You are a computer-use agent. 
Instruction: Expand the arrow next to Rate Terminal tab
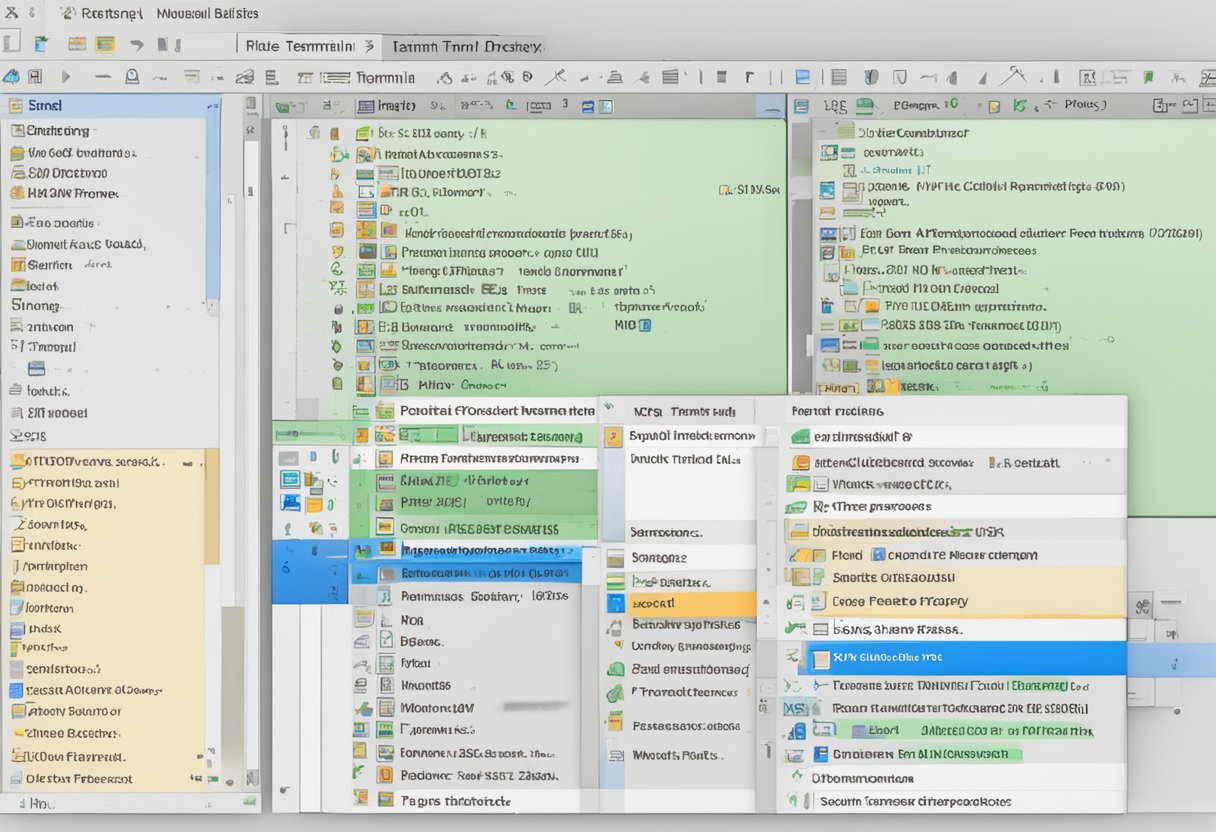pos(368,45)
